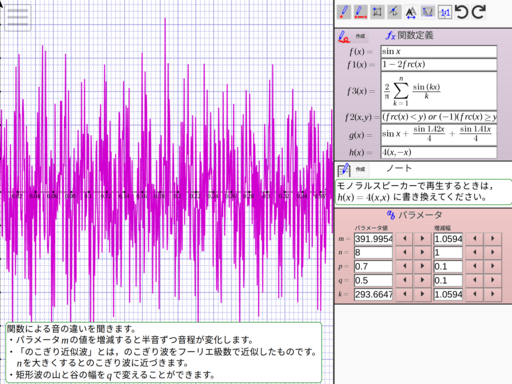The width and height of the screenshot is (512, 384).
Task: Click the parameter p value field 0.7
Action: click(373, 267)
